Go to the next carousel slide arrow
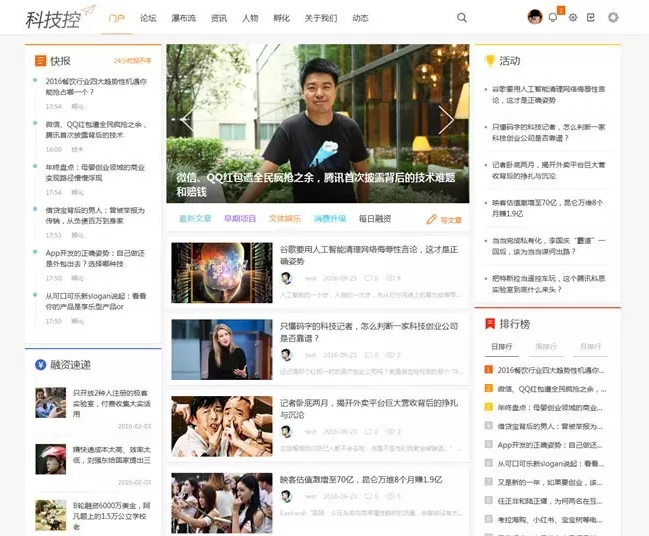 (446, 120)
